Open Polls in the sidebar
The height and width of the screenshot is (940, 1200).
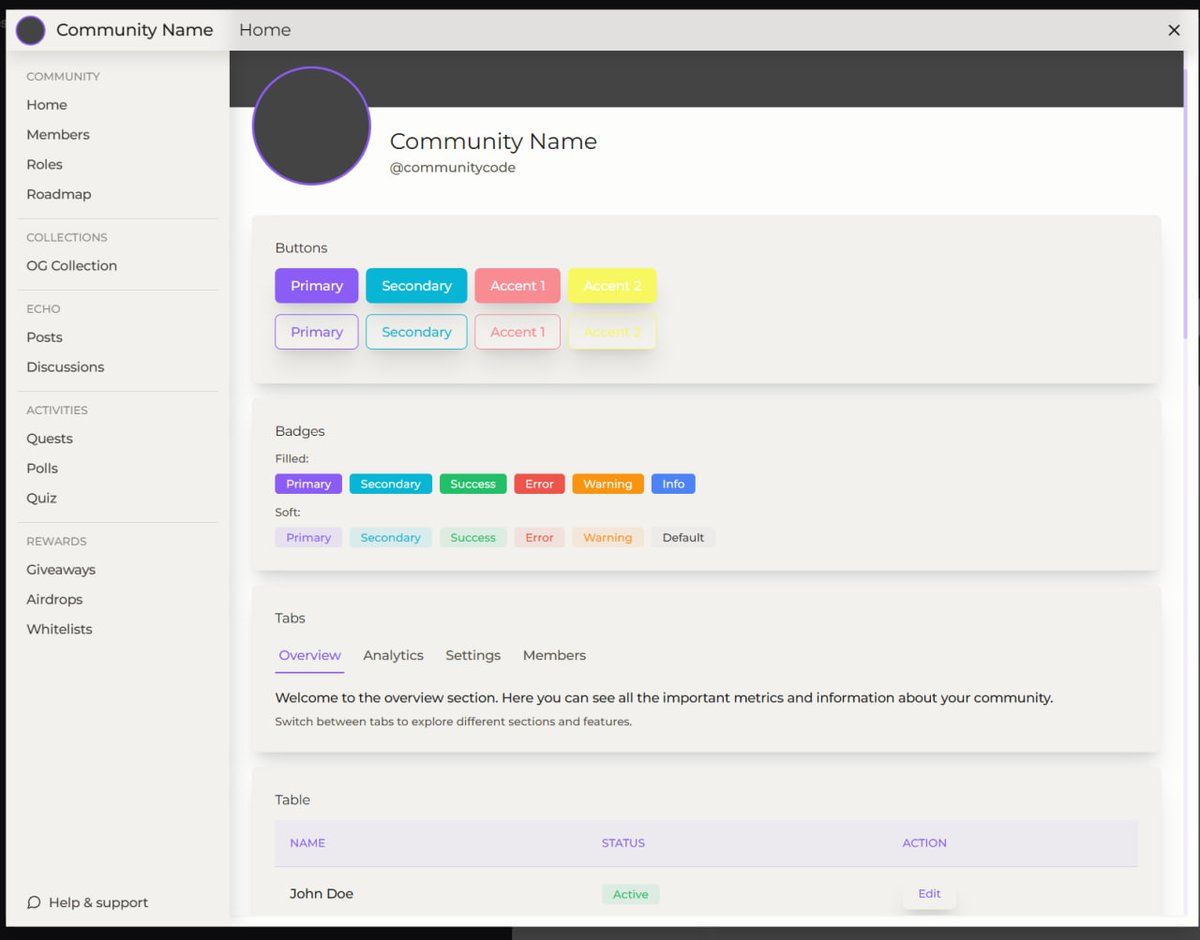42,469
